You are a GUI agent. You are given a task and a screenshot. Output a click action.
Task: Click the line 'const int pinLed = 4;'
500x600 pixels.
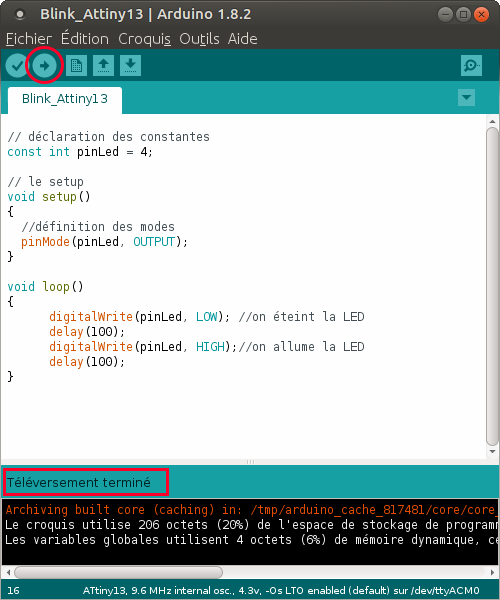(x=80, y=152)
